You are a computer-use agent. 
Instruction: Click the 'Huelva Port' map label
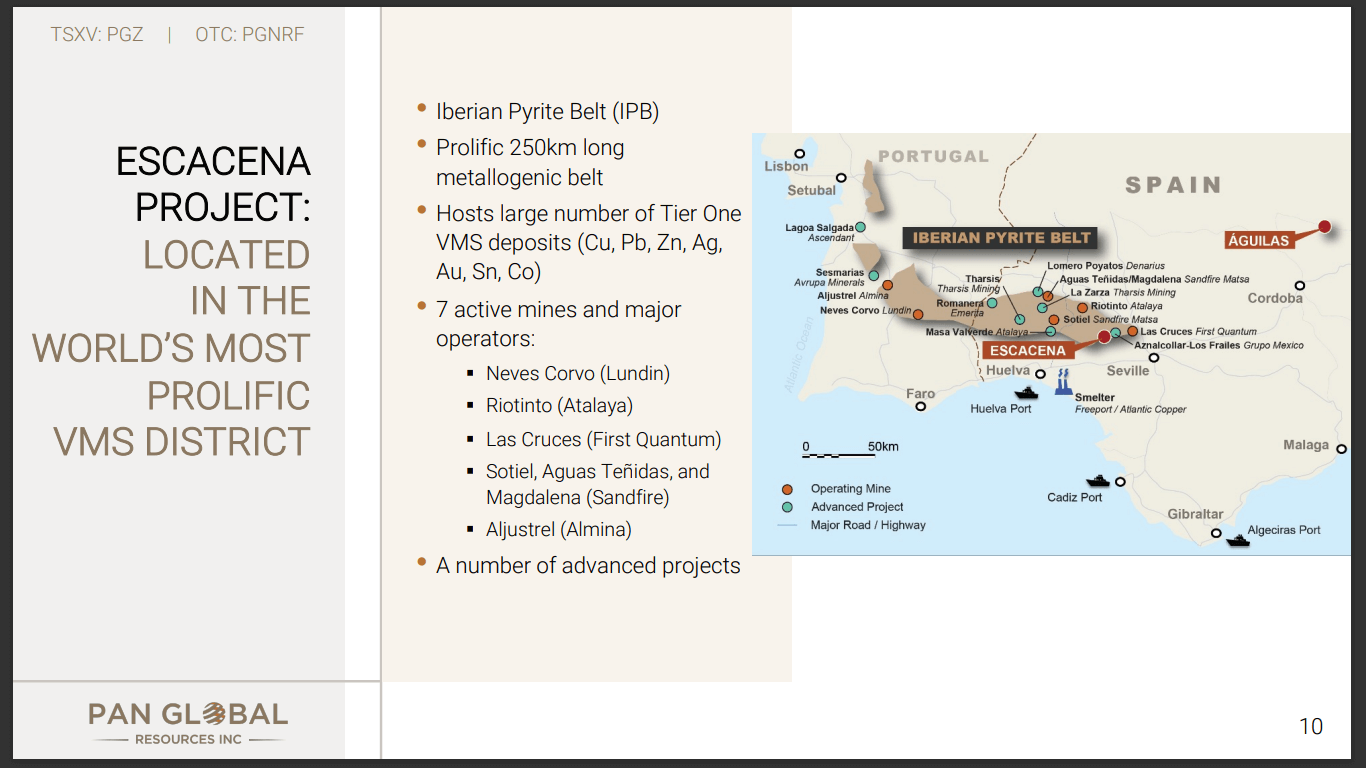(x=1001, y=409)
